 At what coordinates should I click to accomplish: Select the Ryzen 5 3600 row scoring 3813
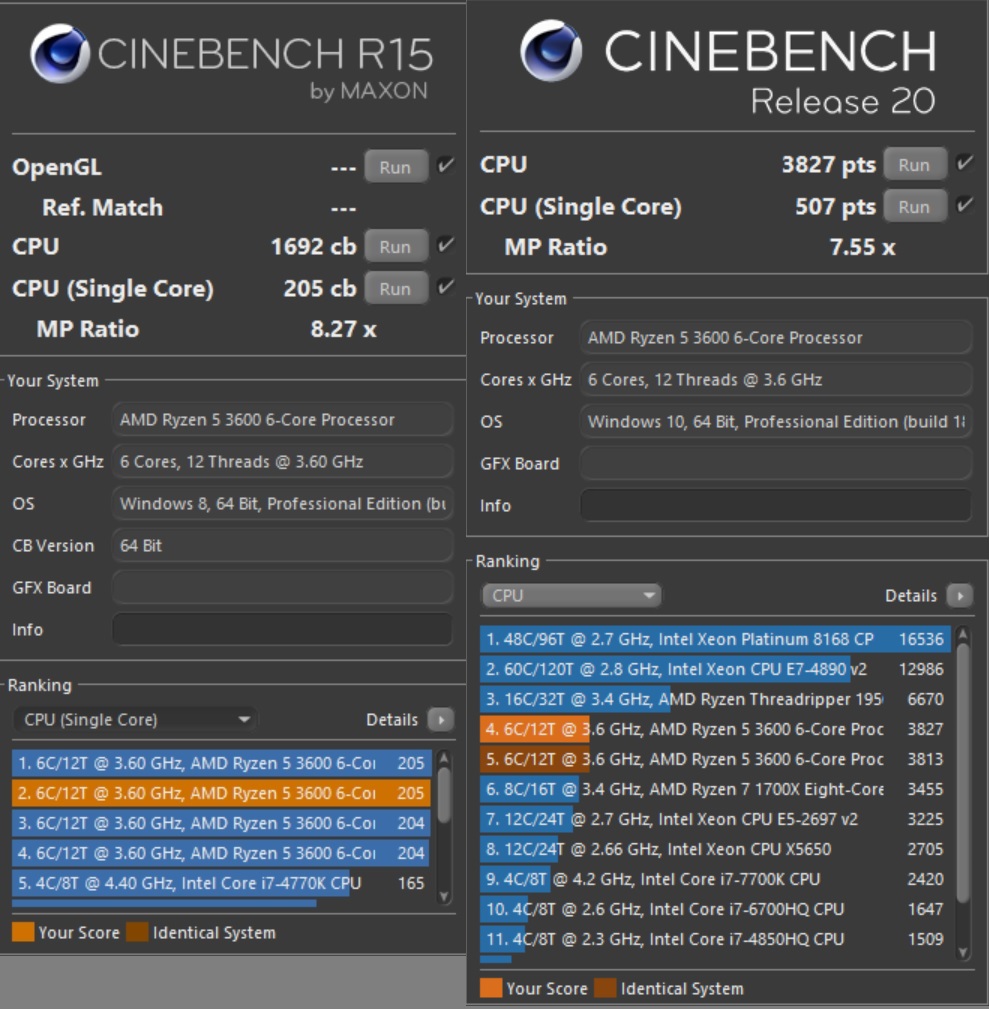[716, 759]
